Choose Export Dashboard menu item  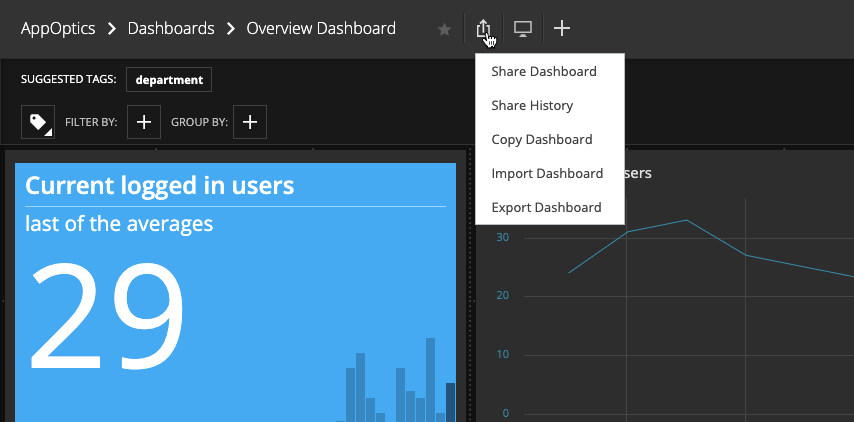tap(550, 207)
